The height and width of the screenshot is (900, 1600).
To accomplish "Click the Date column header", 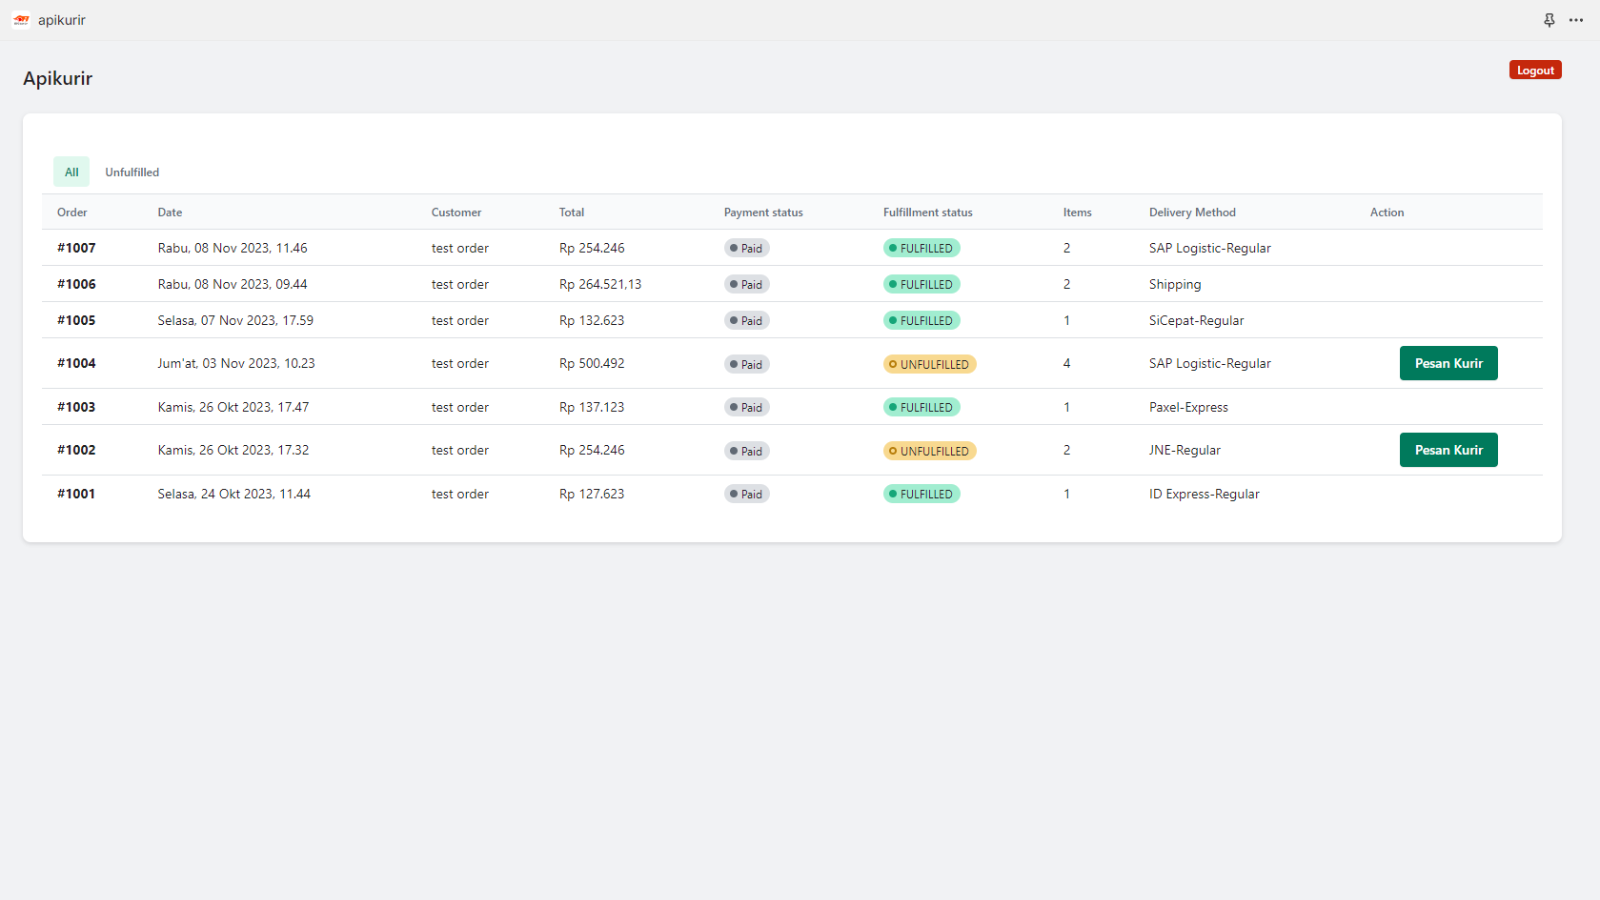I will coord(170,212).
